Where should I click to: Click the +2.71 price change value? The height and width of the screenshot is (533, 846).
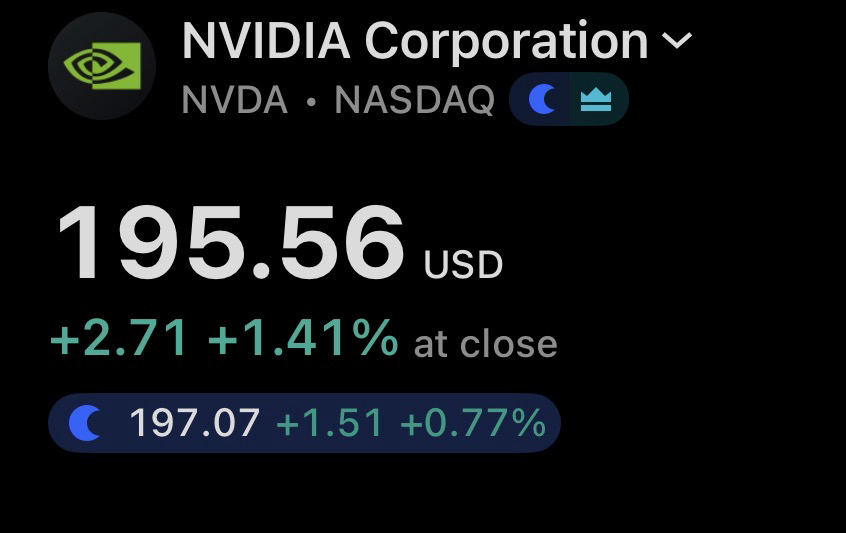[119, 338]
